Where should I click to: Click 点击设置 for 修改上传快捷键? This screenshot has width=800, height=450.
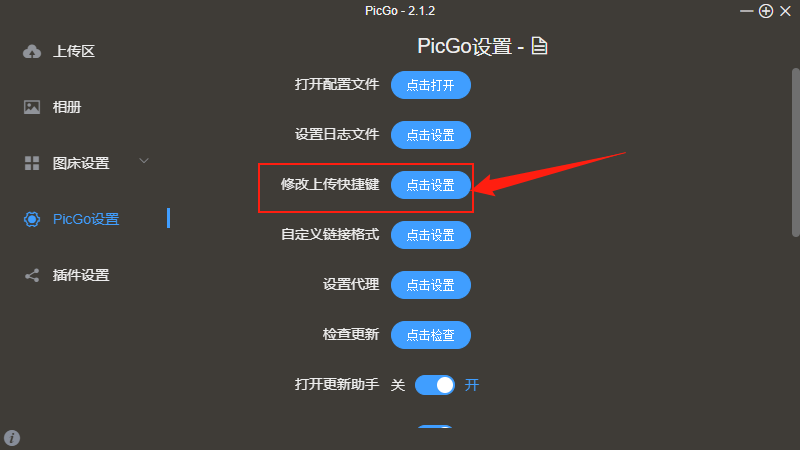tap(431, 185)
